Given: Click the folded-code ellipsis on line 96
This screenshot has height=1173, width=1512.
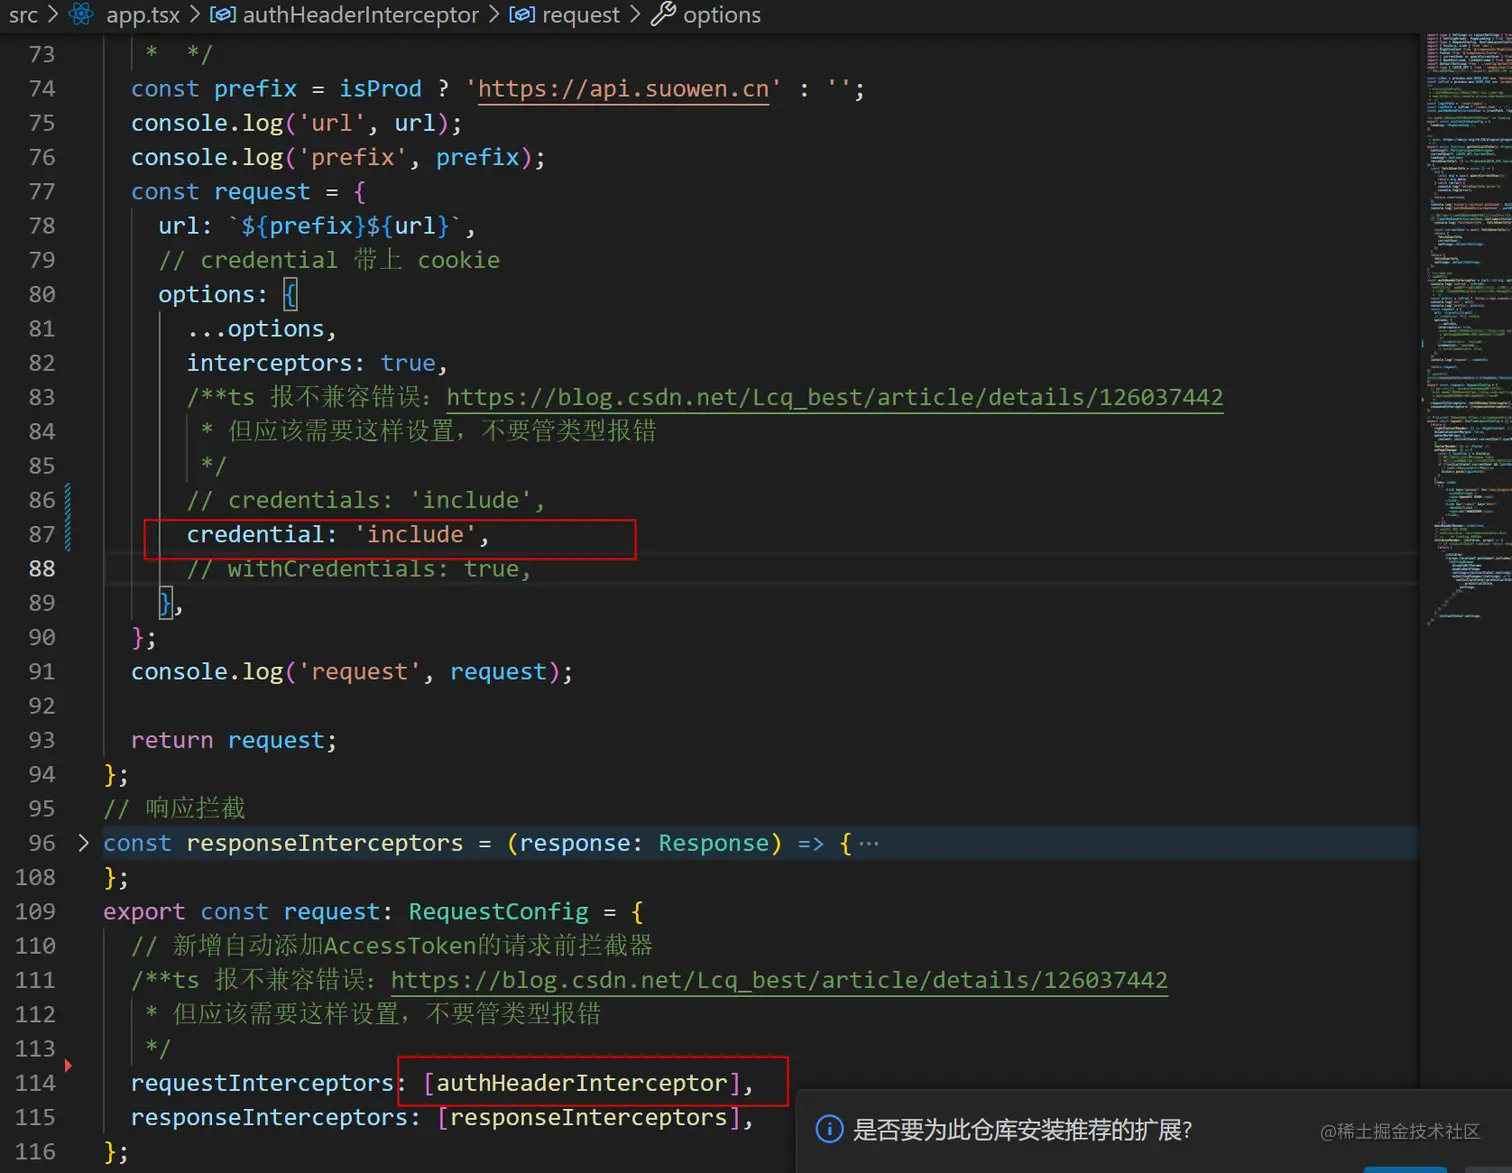Looking at the screenshot, I should (x=868, y=843).
